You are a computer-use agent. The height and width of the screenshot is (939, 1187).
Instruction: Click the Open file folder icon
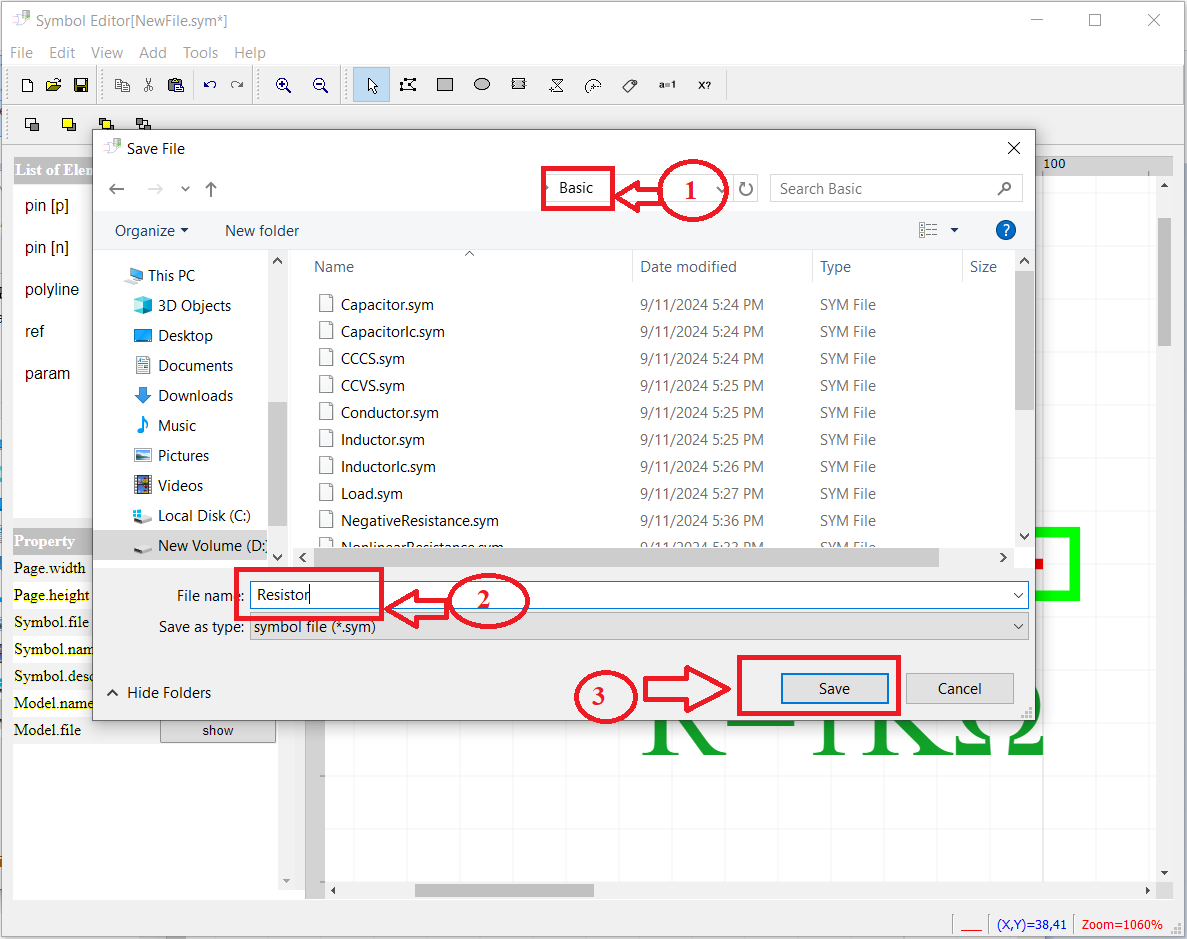click(53, 86)
